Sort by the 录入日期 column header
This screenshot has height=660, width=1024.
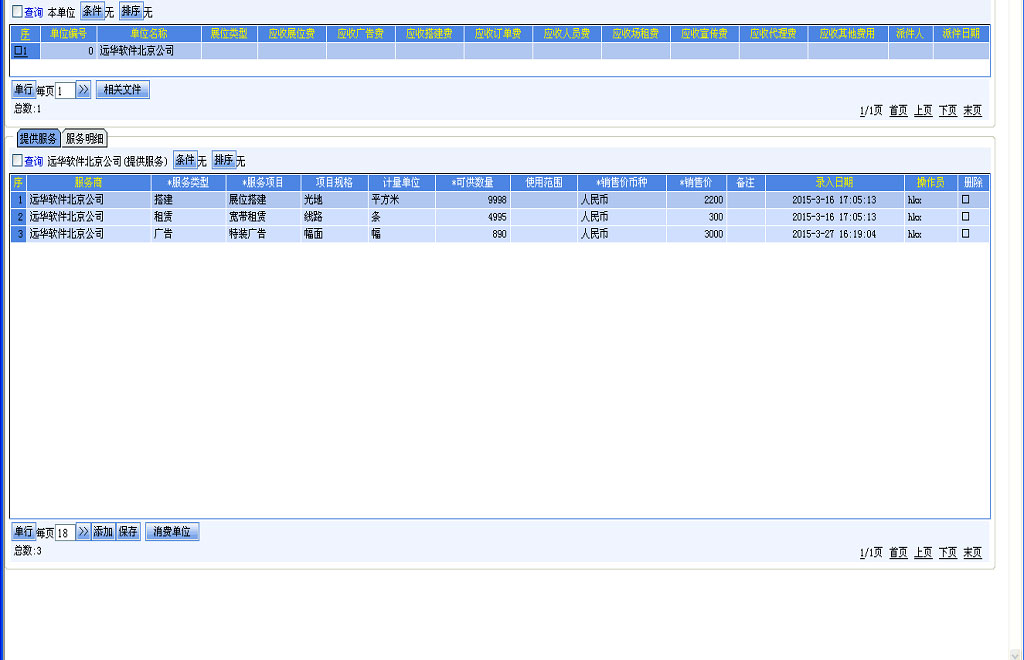pyautogui.click(x=834, y=183)
